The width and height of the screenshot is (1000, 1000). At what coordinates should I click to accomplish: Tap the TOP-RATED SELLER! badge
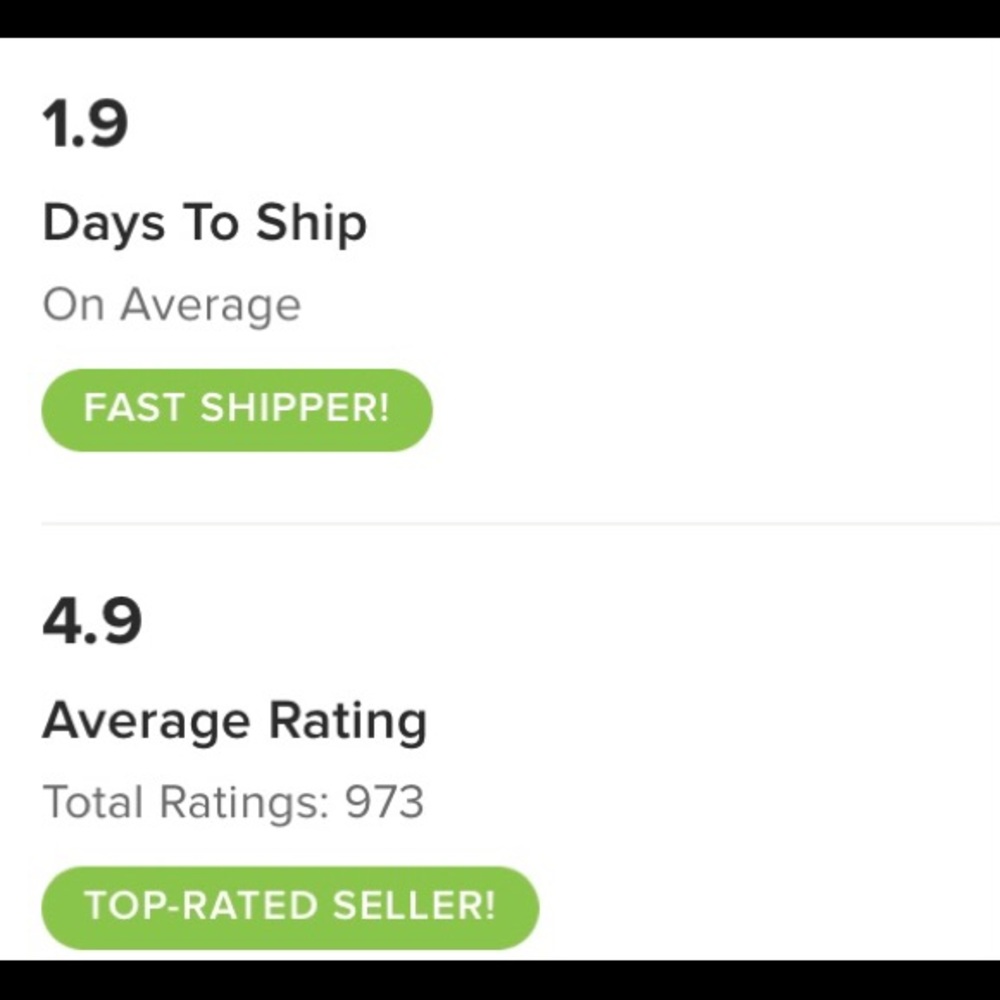290,906
